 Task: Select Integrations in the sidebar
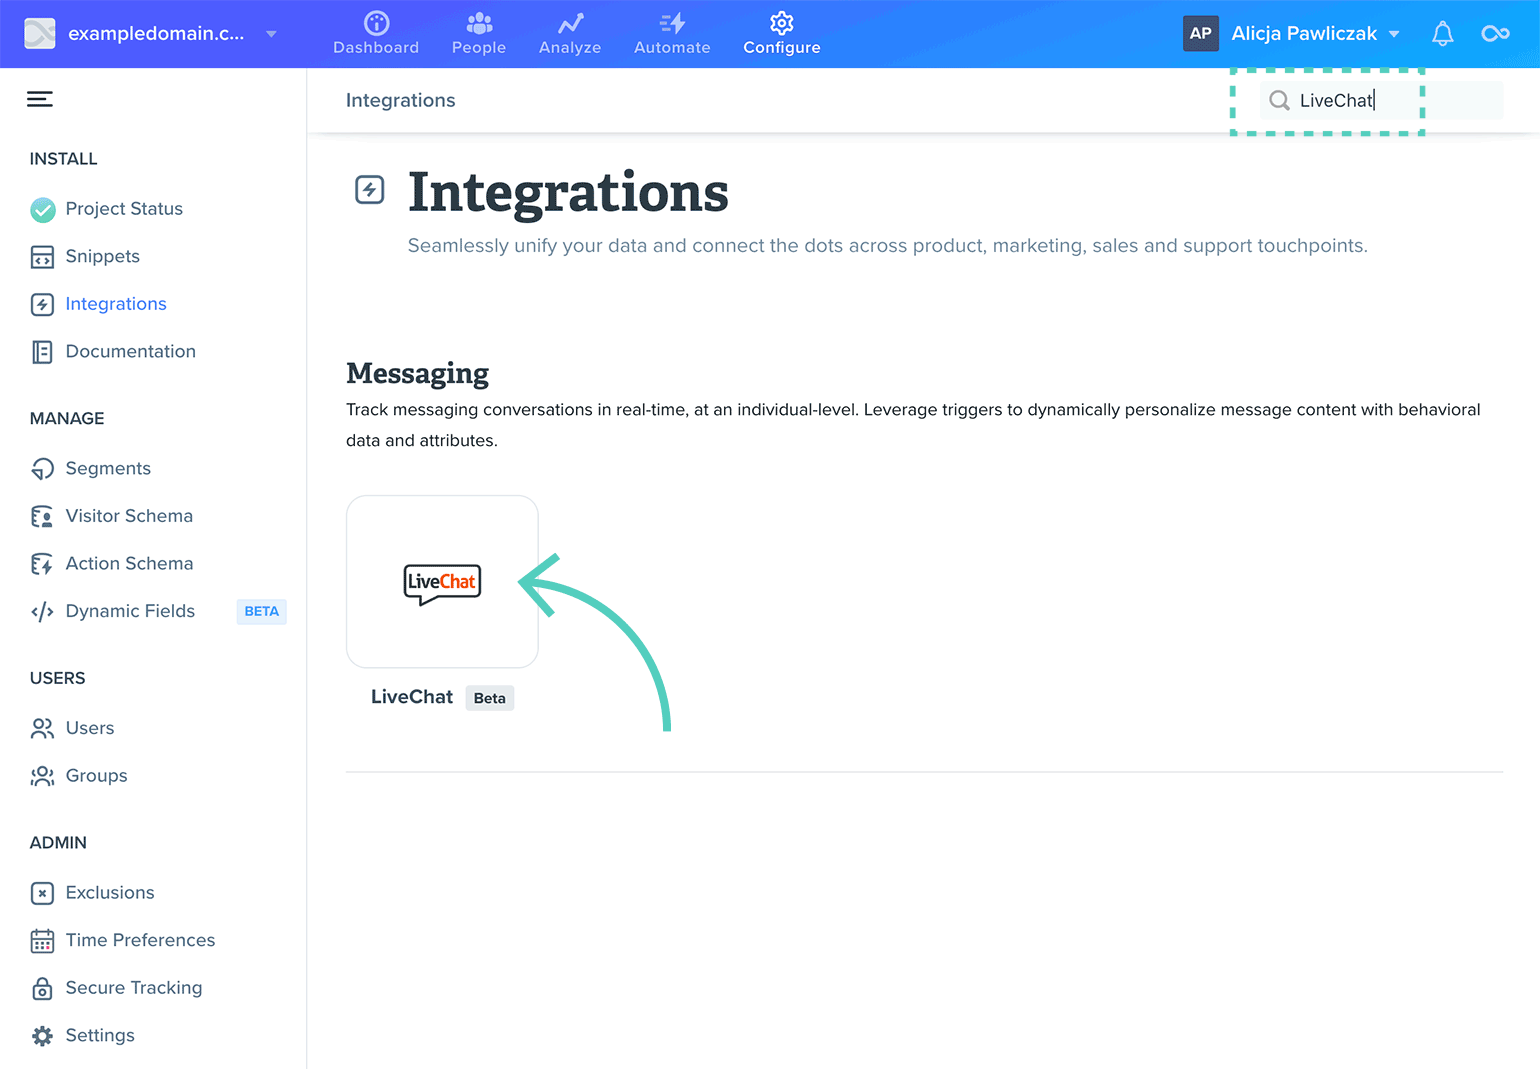116,304
